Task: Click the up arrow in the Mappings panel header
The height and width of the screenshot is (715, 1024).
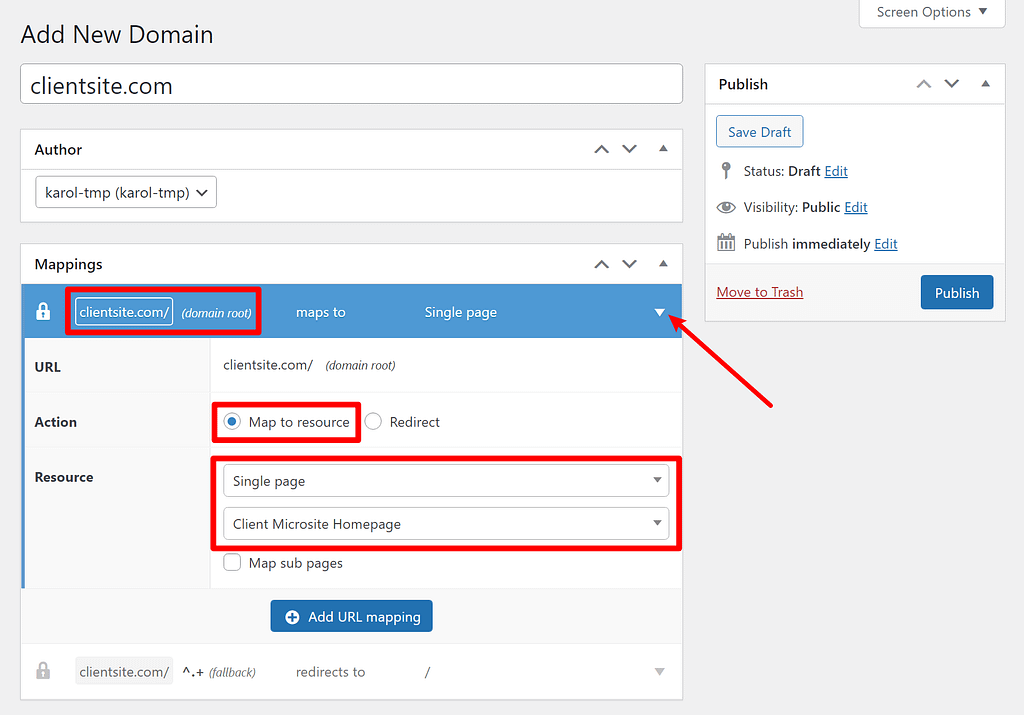Action: (x=601, y=264)
